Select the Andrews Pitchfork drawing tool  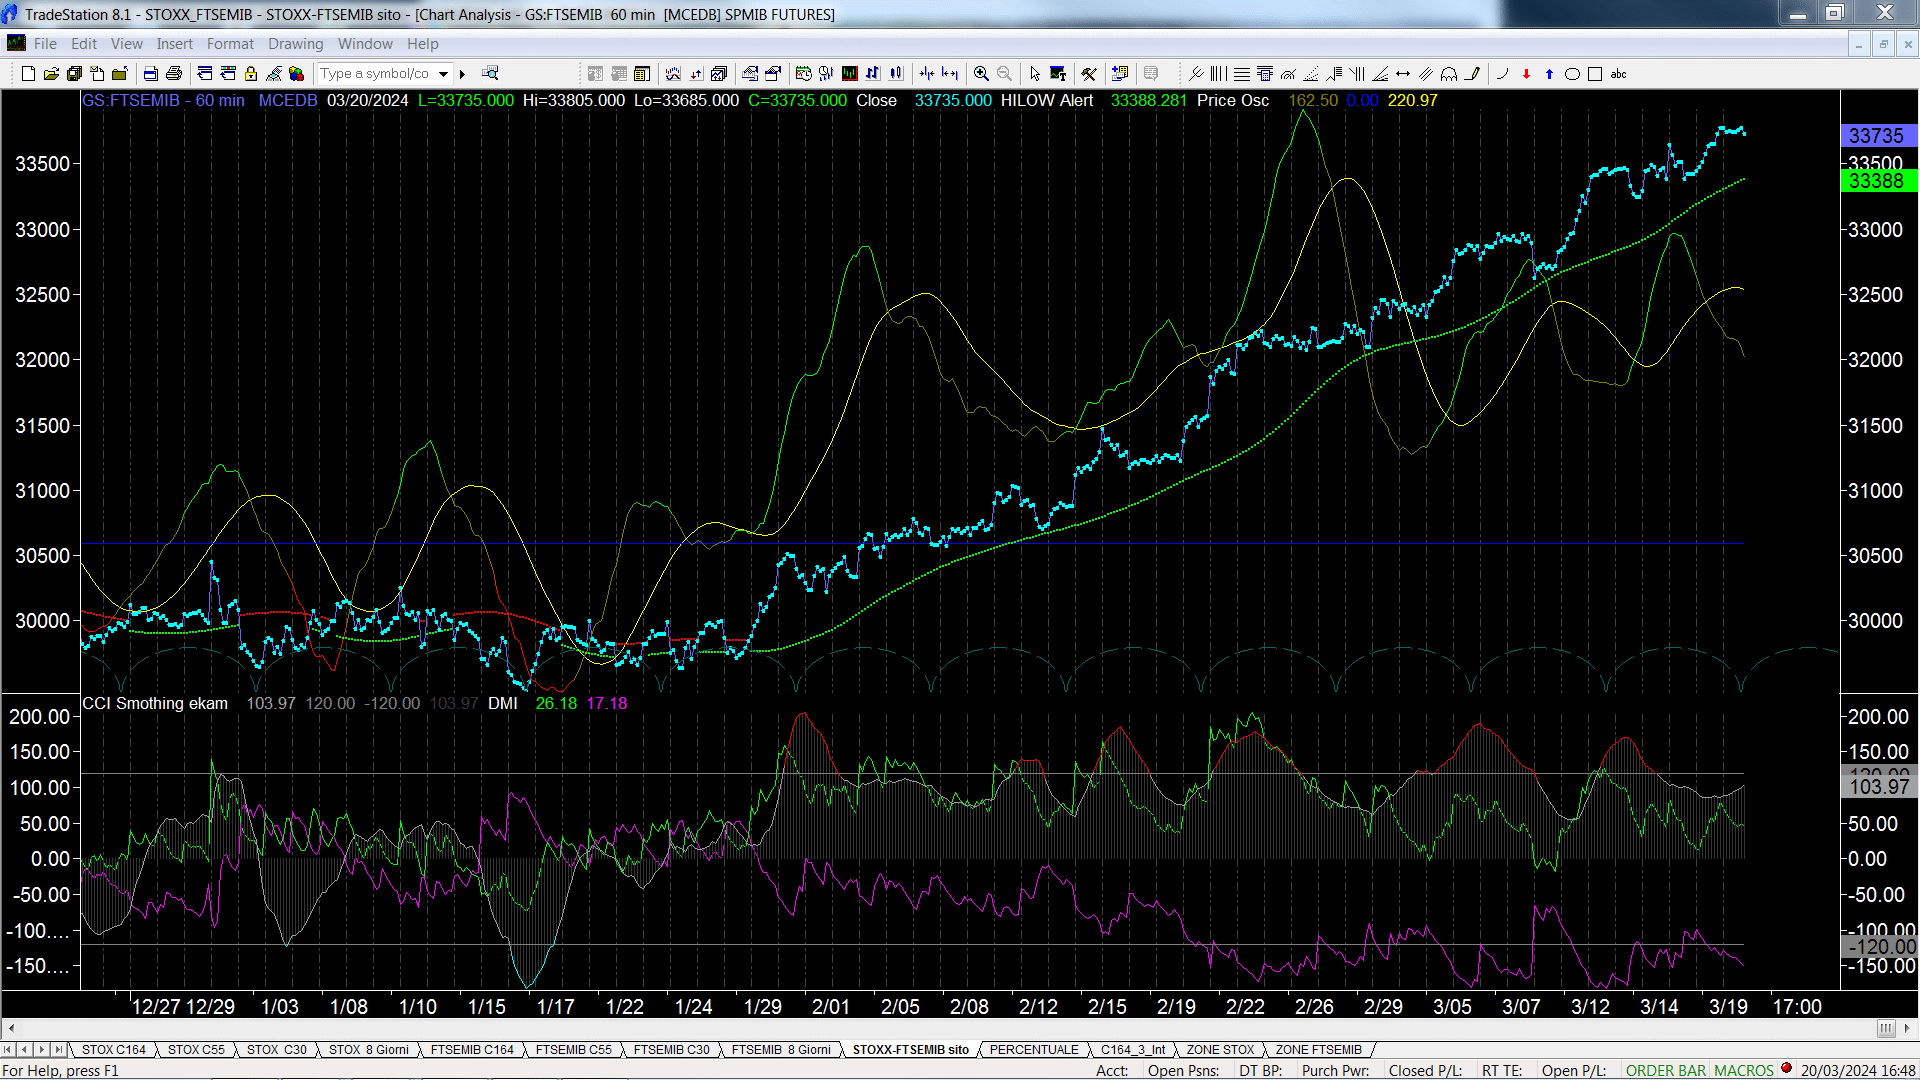pos(1195,73)
